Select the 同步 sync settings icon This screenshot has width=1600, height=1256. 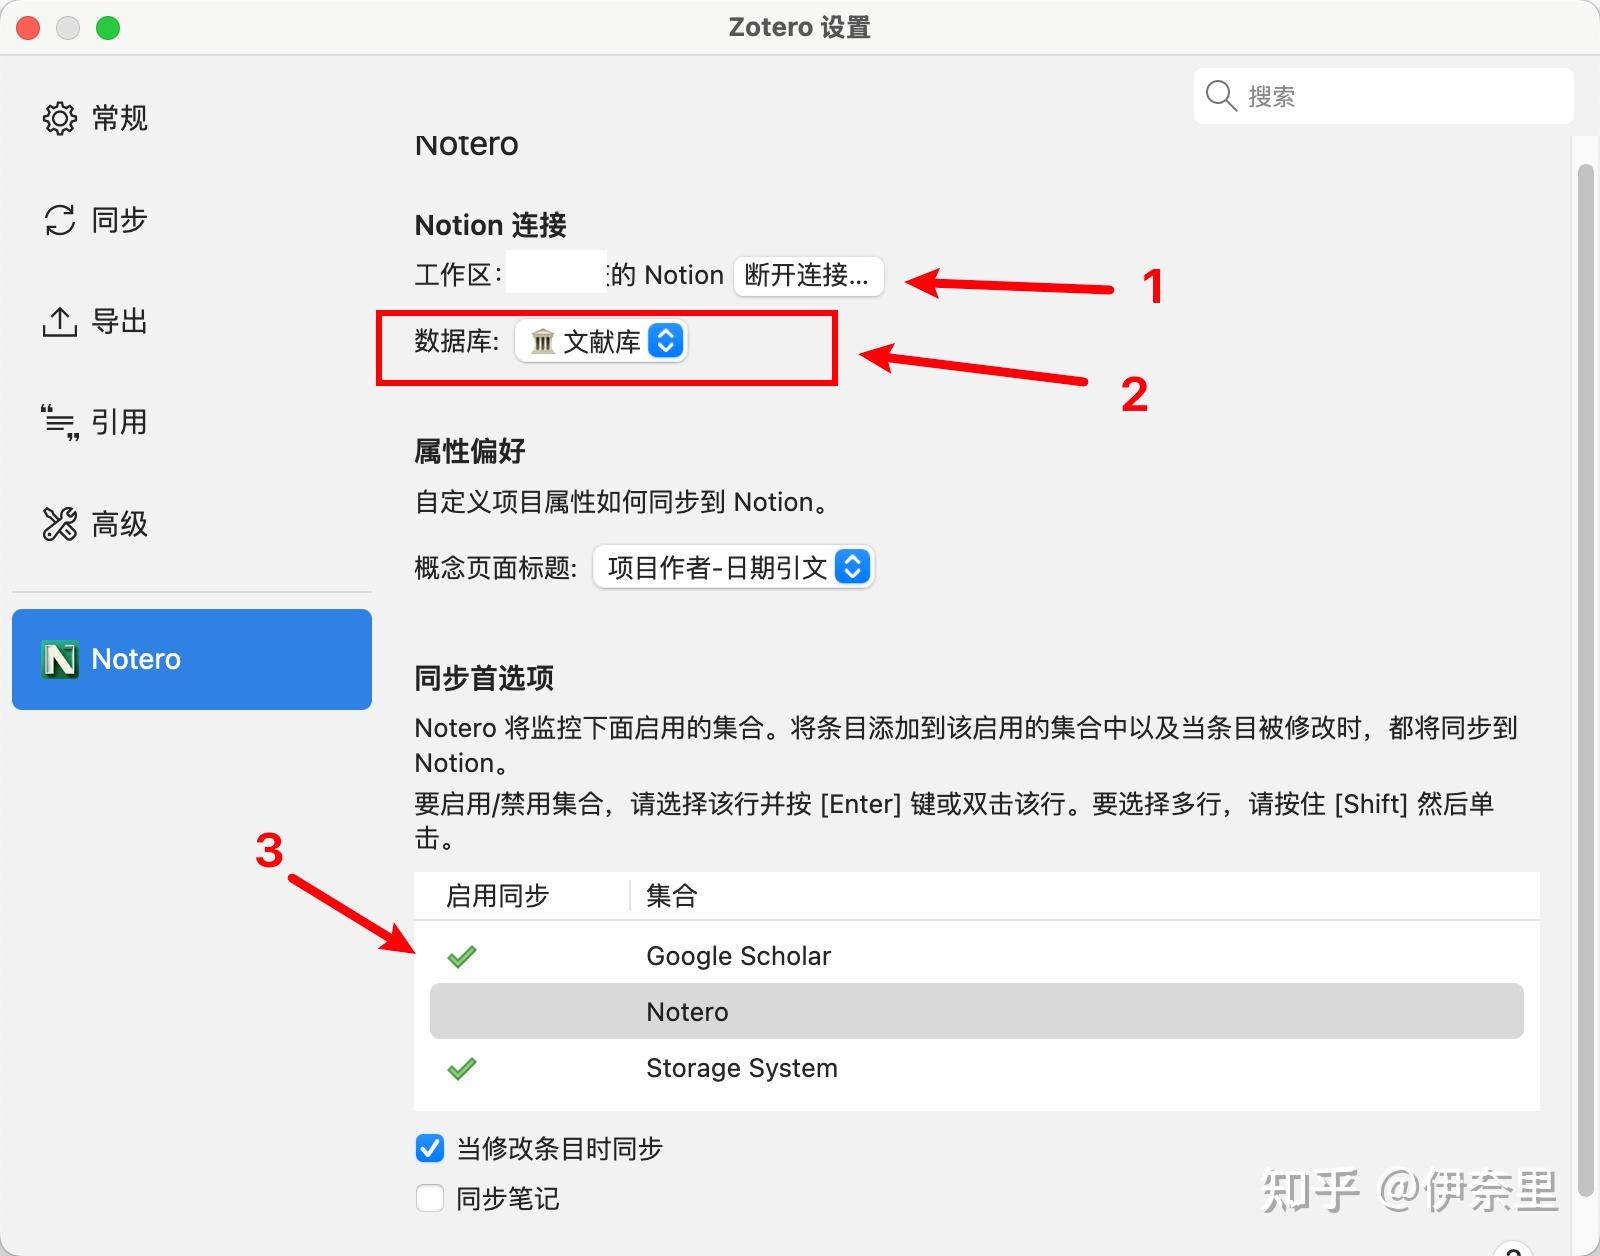coord(60,219)
